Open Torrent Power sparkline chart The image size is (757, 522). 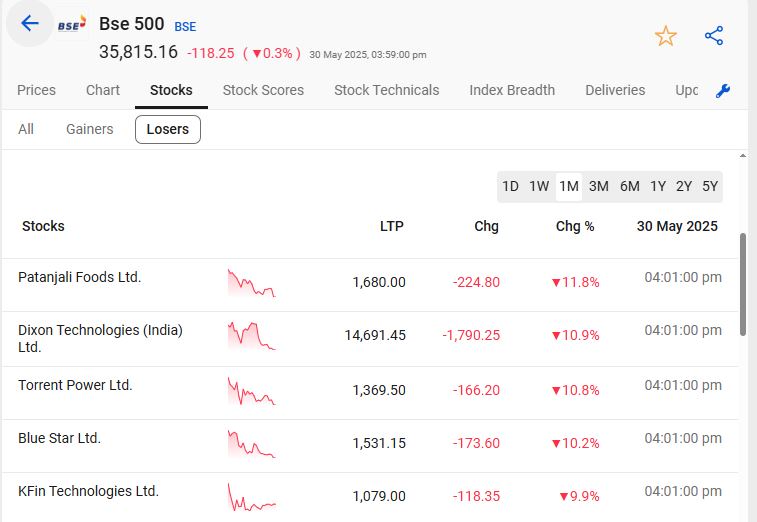[251, 391]
